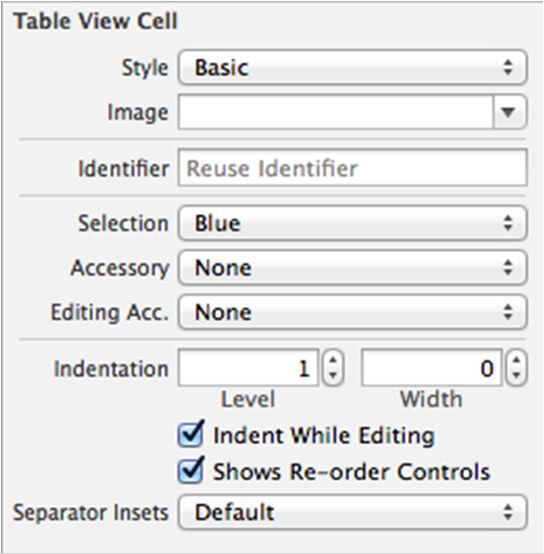Uncheck the Indent While Editing checkbox
The image size is (544, 554).
[x=191, y=435]
